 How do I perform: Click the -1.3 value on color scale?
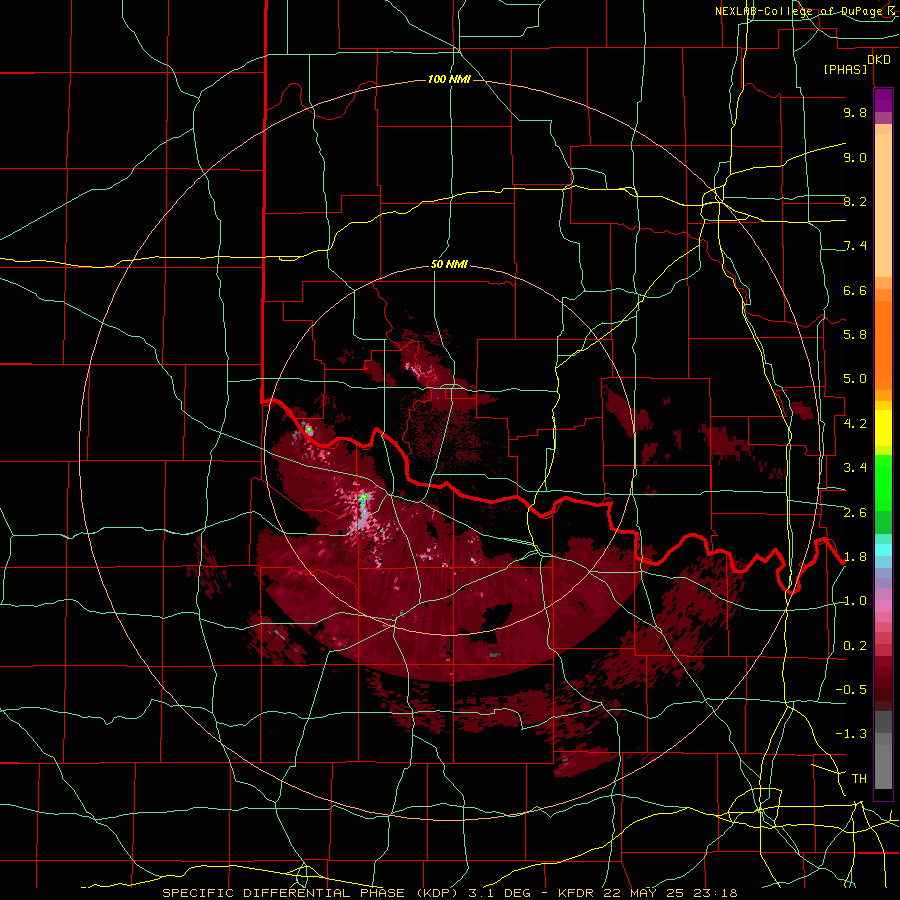pos(851,734)
